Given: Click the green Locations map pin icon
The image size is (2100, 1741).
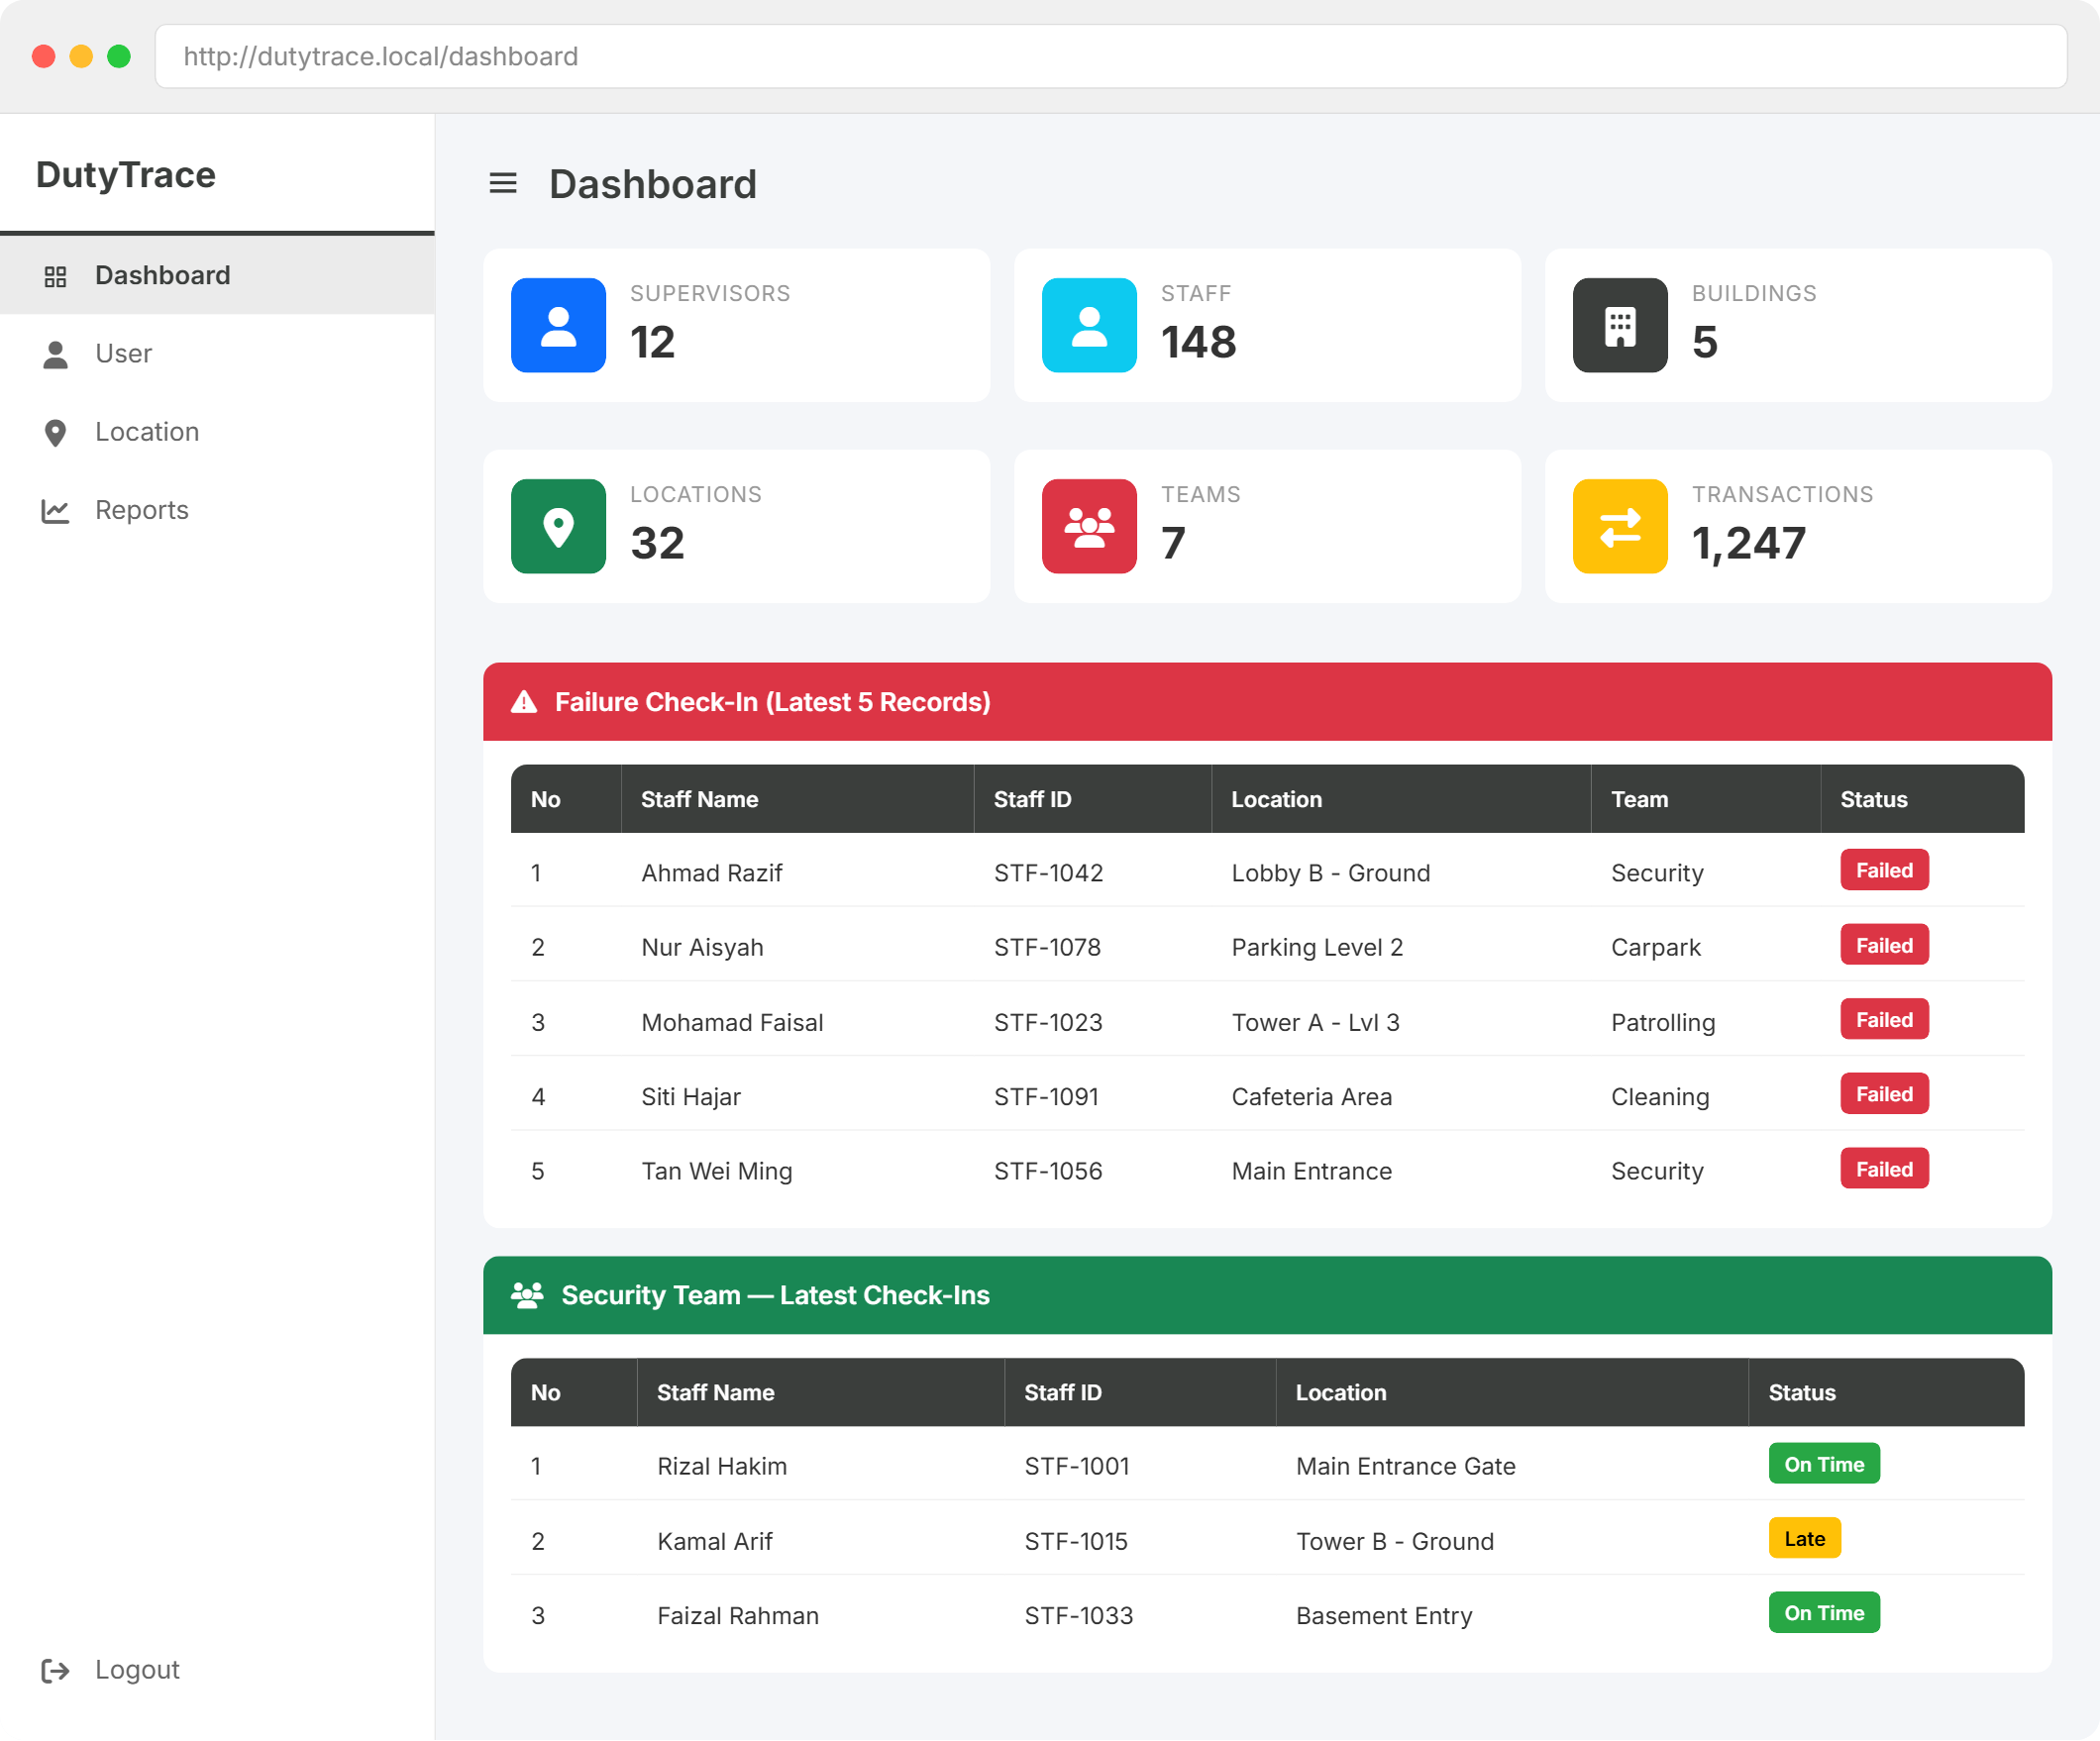Looking at the screenshot, I should [x=558, y=527].
